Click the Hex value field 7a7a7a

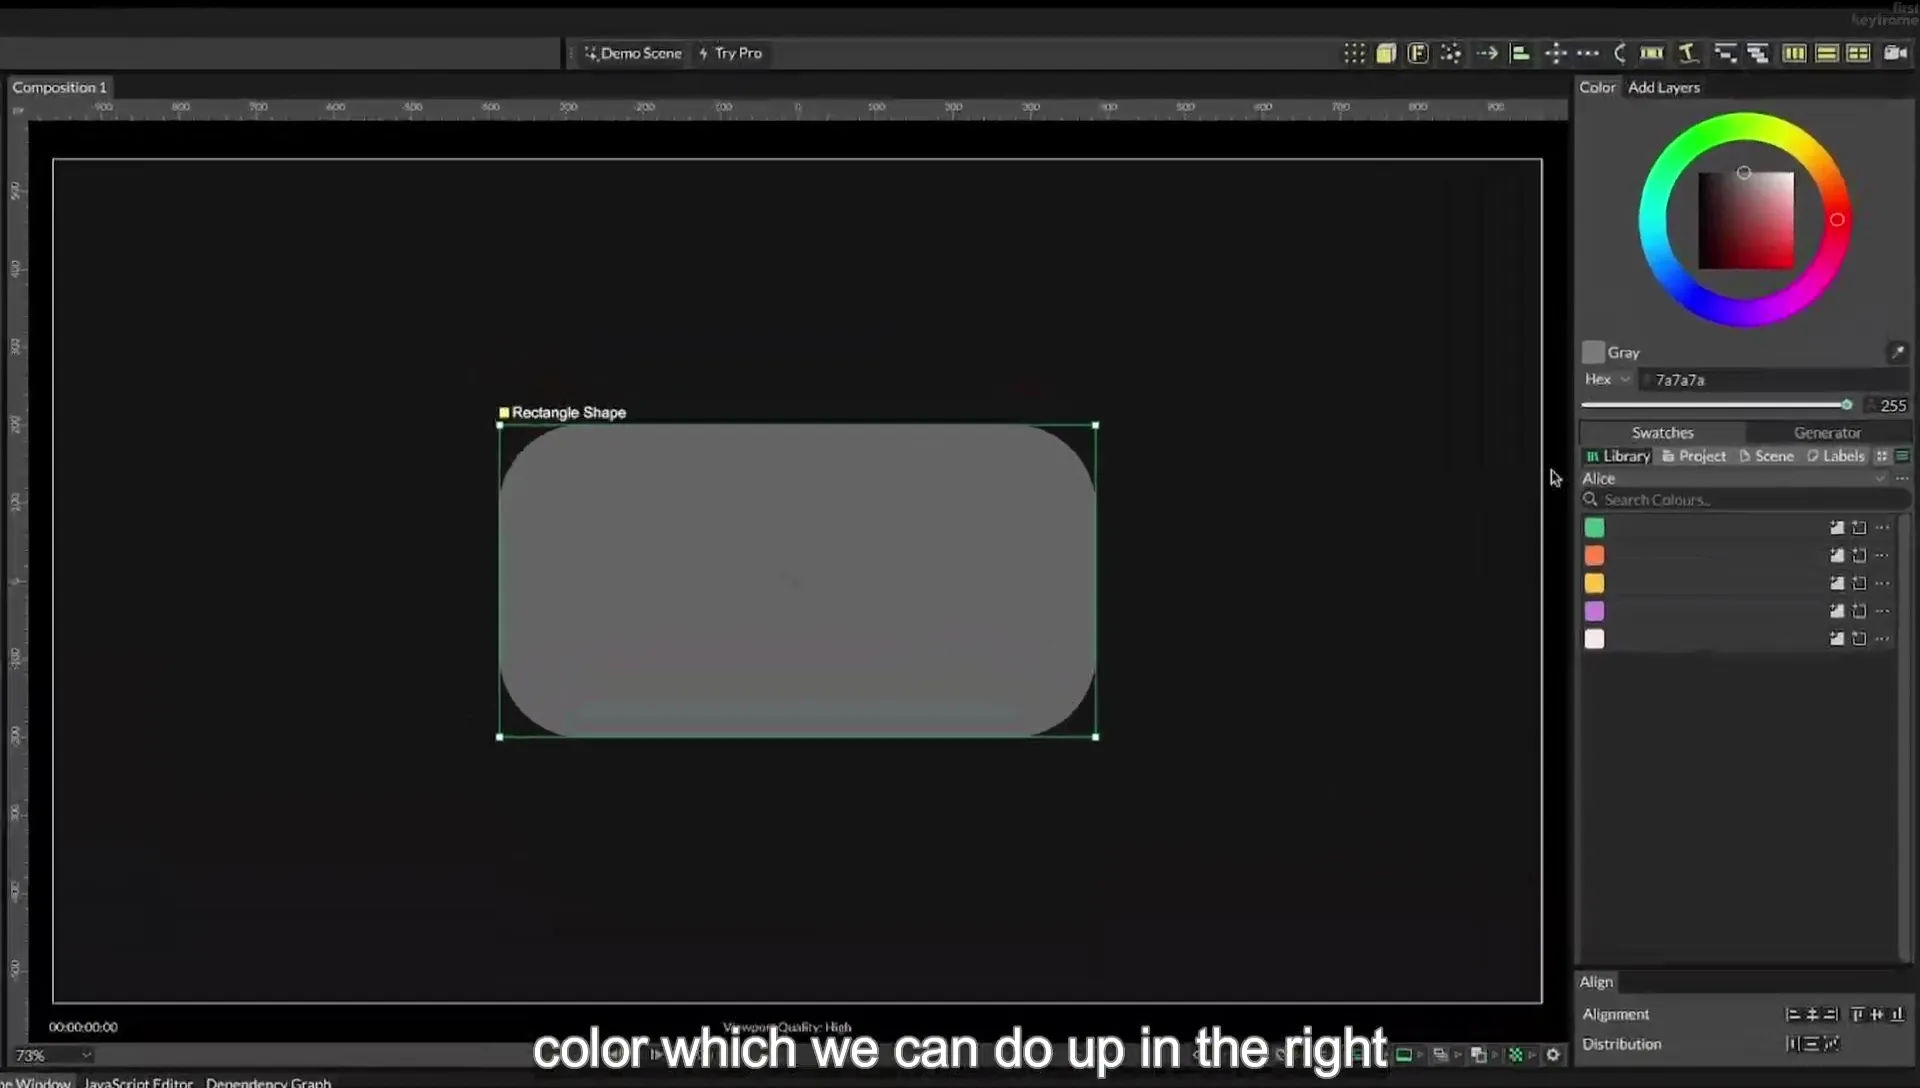[1775, 380]
